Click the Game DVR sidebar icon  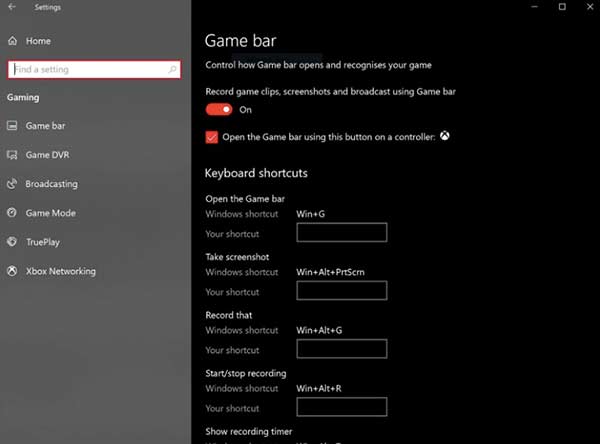12,155
